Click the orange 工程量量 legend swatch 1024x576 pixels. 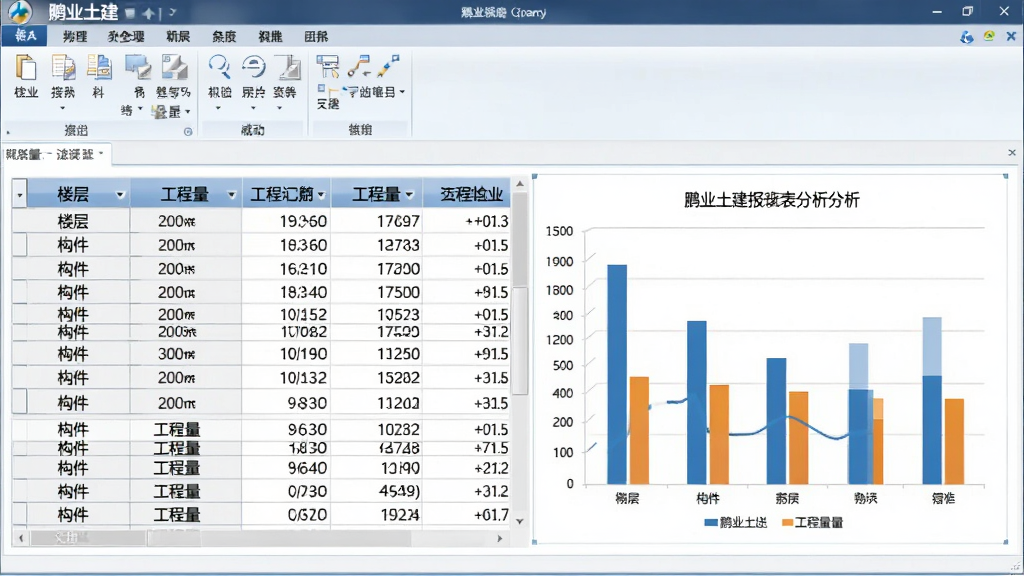pyautogui.click(x=787, y=522)
